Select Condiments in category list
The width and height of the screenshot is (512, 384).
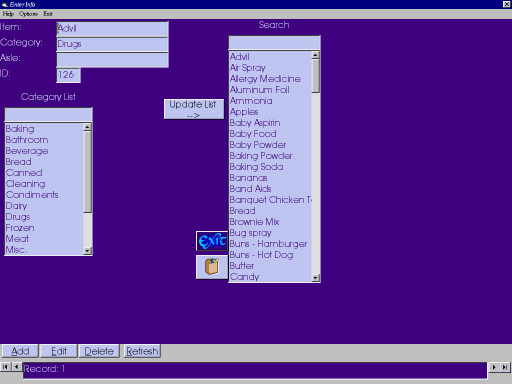(44, 195)
